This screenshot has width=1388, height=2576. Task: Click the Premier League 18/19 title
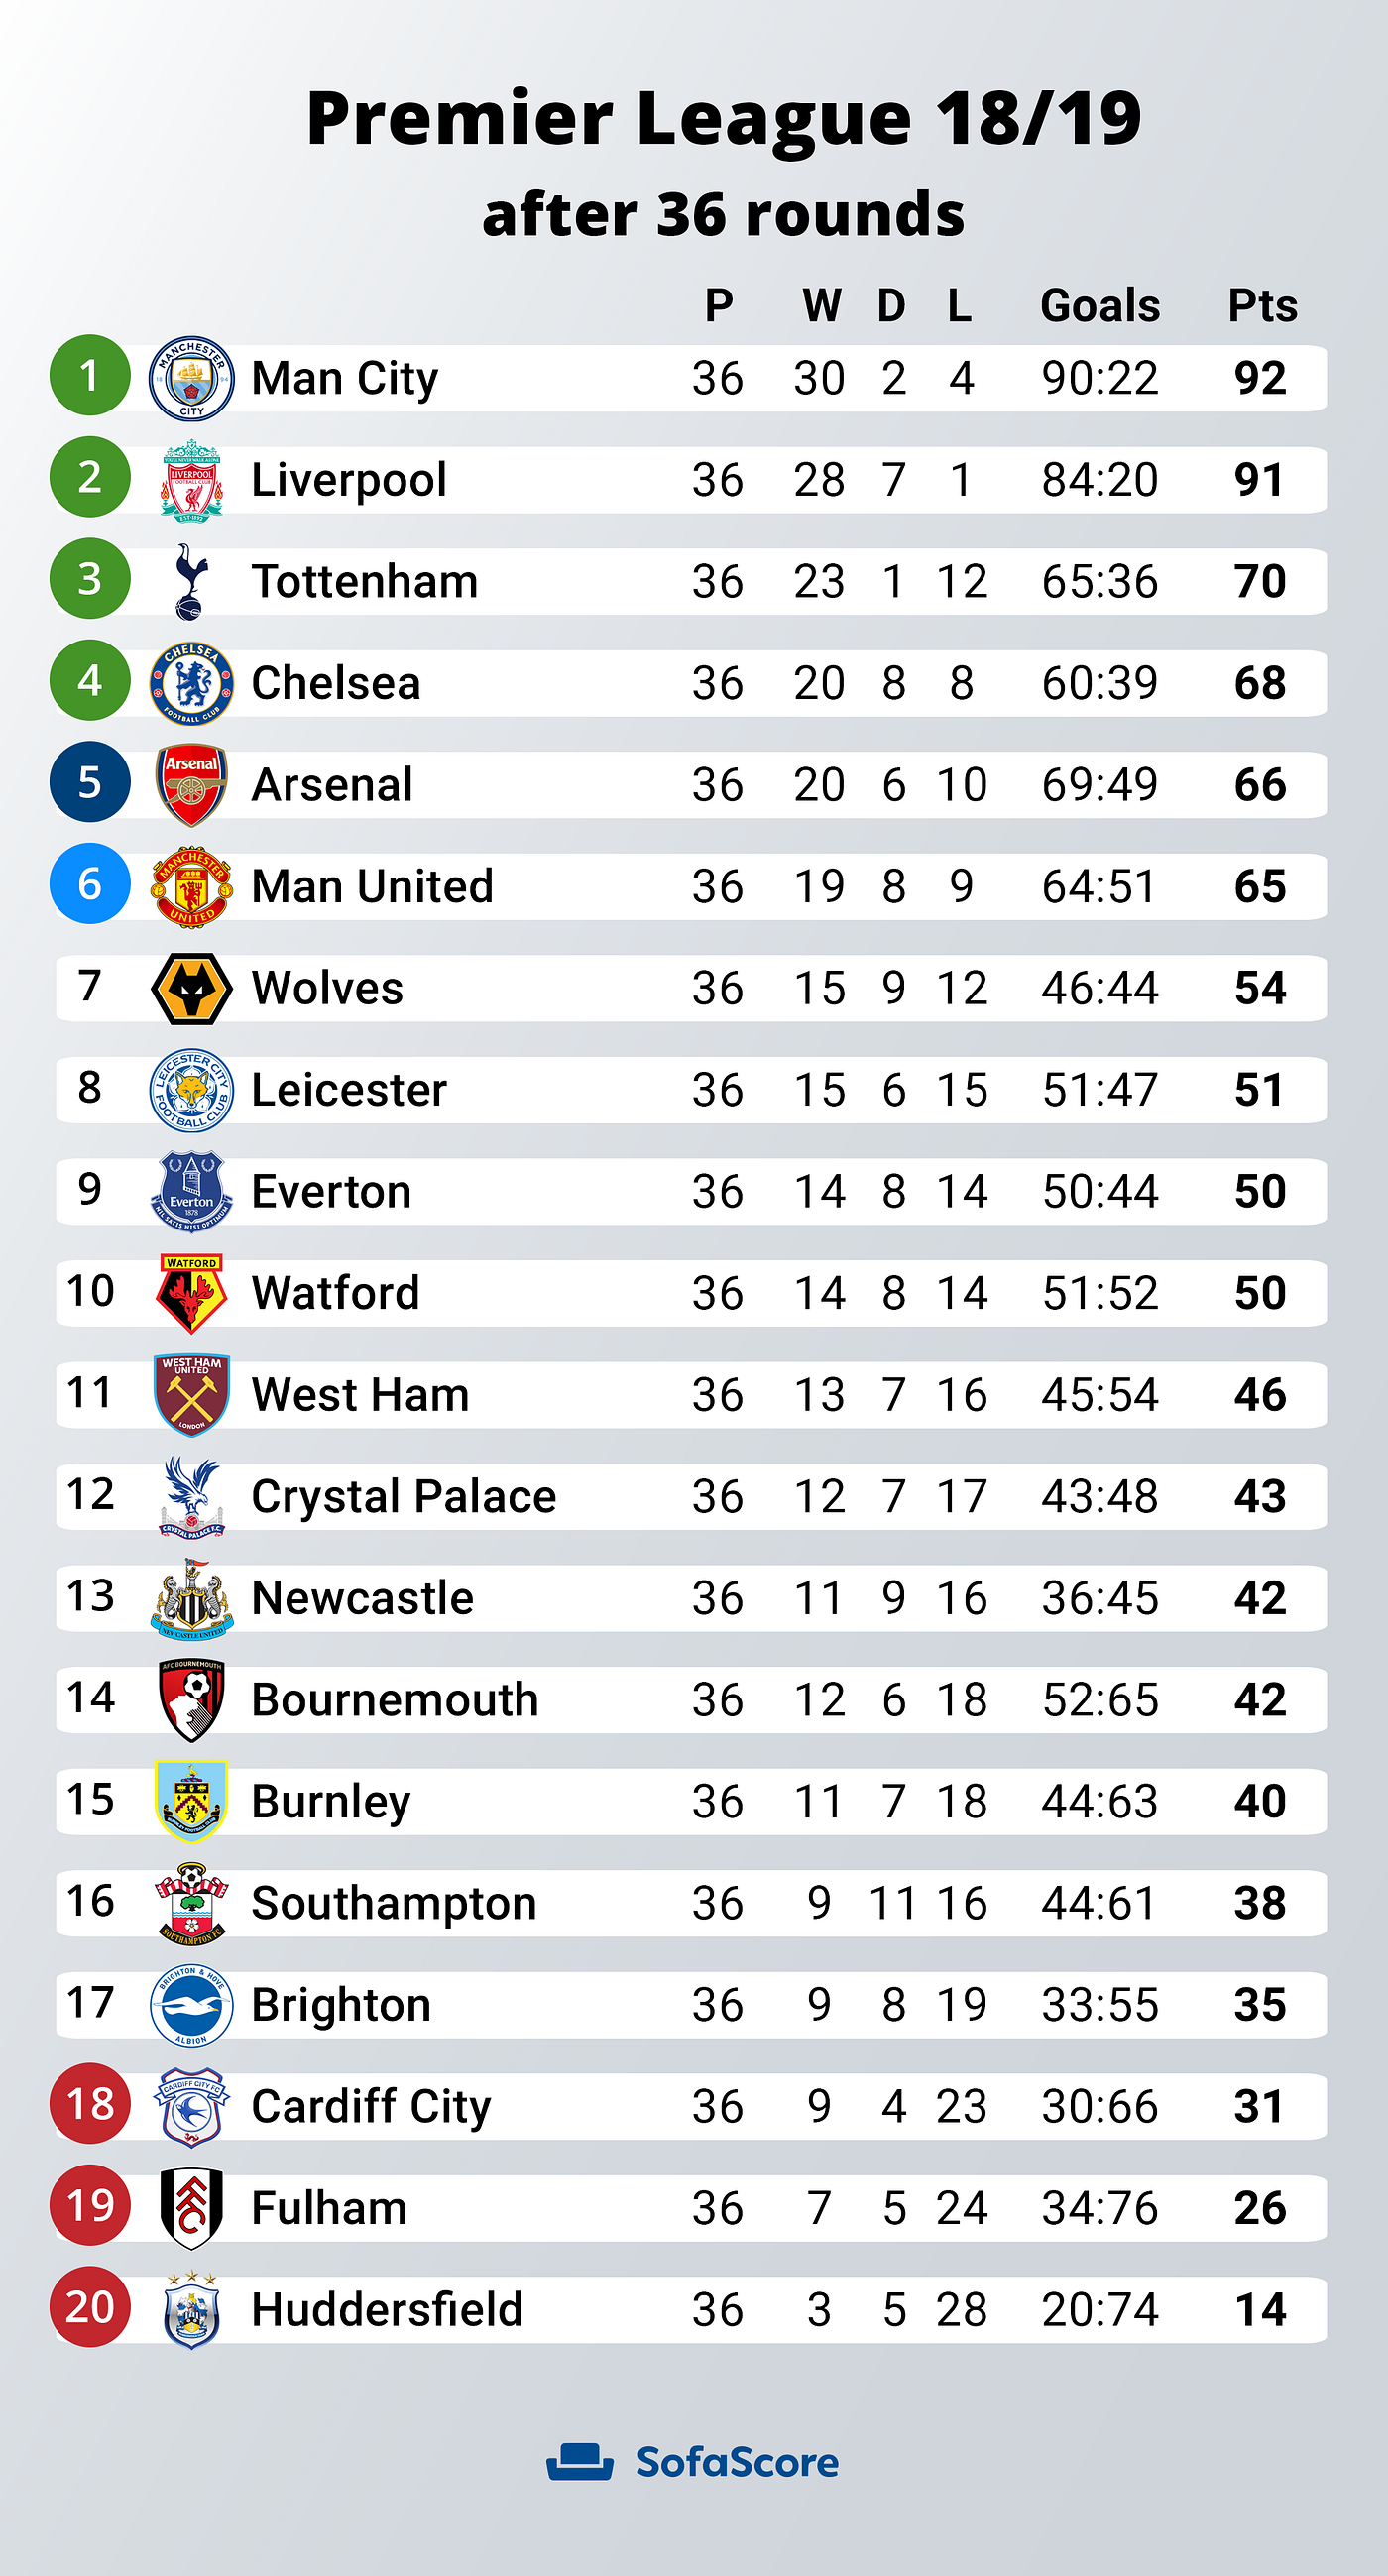point(724,118)
